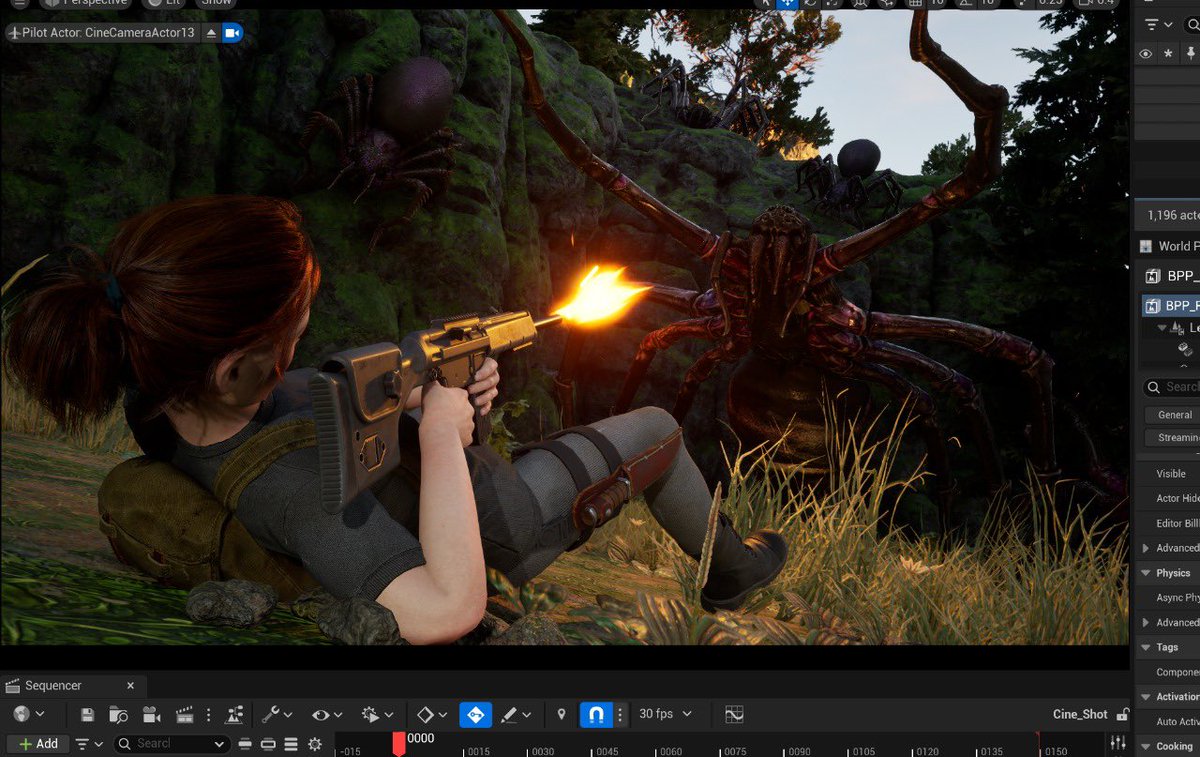The height and width of the screenshot is (757, 1200).
Task: Save the sequence with the floppy disk icon
Action: pos(88,715)
